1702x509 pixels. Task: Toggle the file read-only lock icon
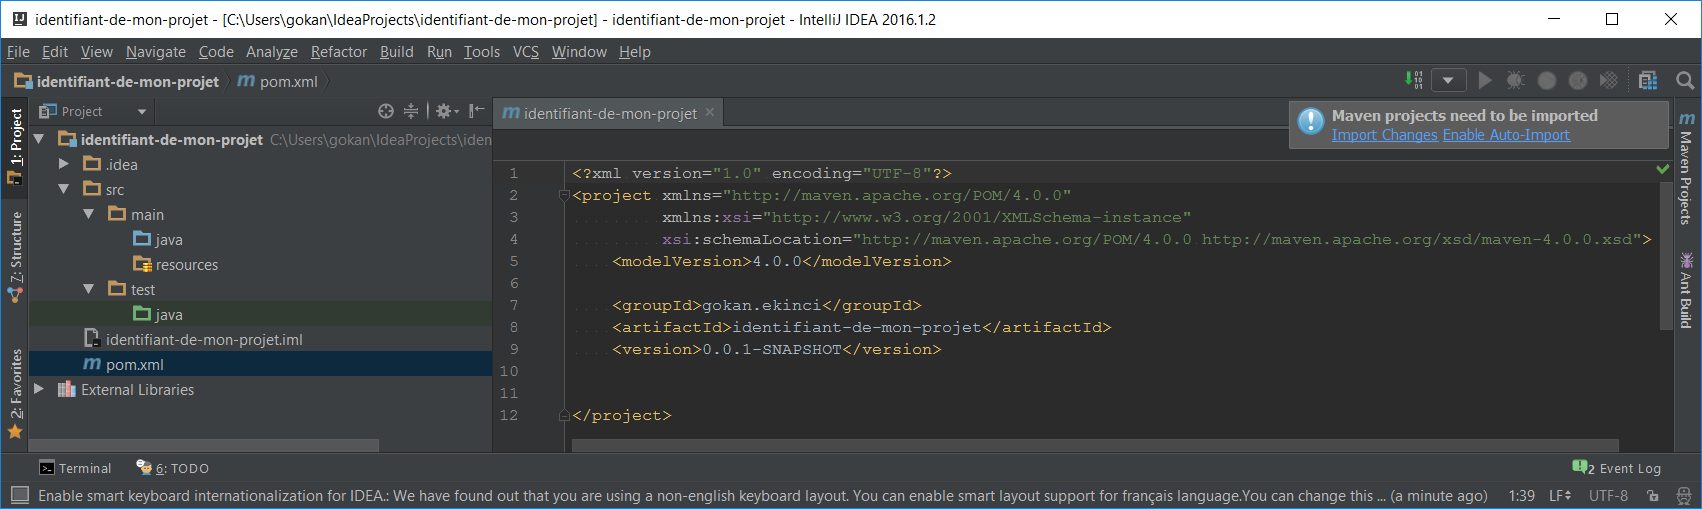[1653, 496]
